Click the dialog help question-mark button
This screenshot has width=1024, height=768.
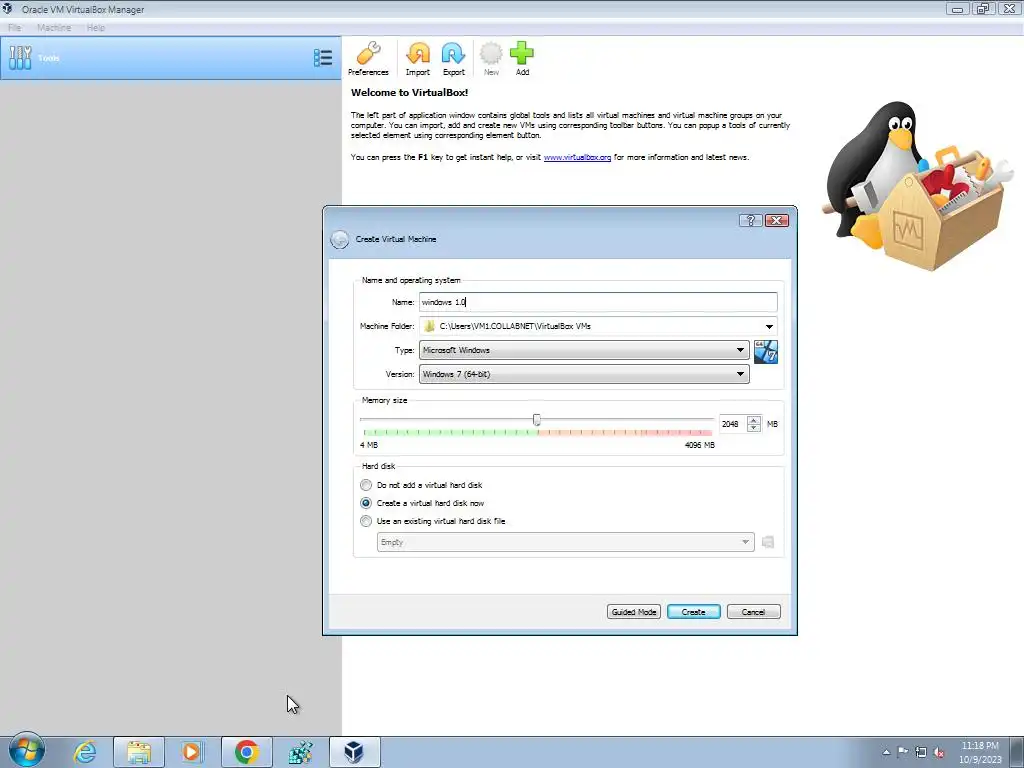750,220
